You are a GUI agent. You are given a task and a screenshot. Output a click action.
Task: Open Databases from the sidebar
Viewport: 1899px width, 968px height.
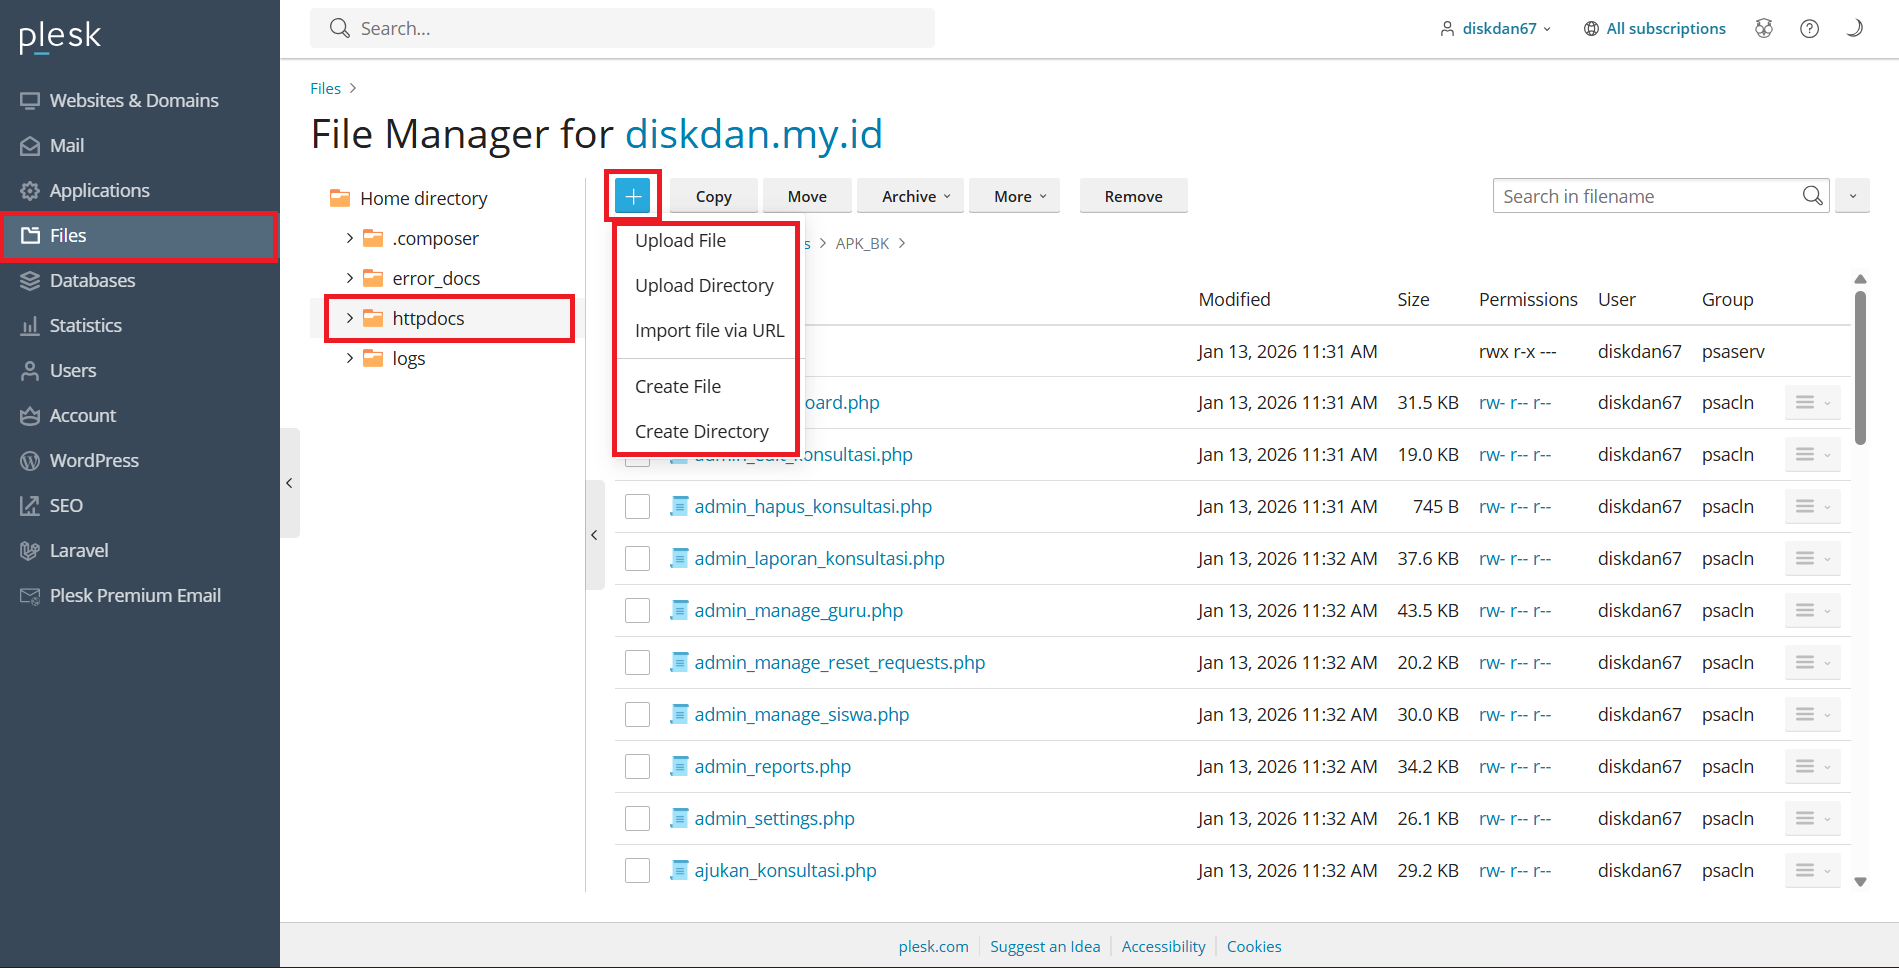pyautogui.click(x=92, y=281)
